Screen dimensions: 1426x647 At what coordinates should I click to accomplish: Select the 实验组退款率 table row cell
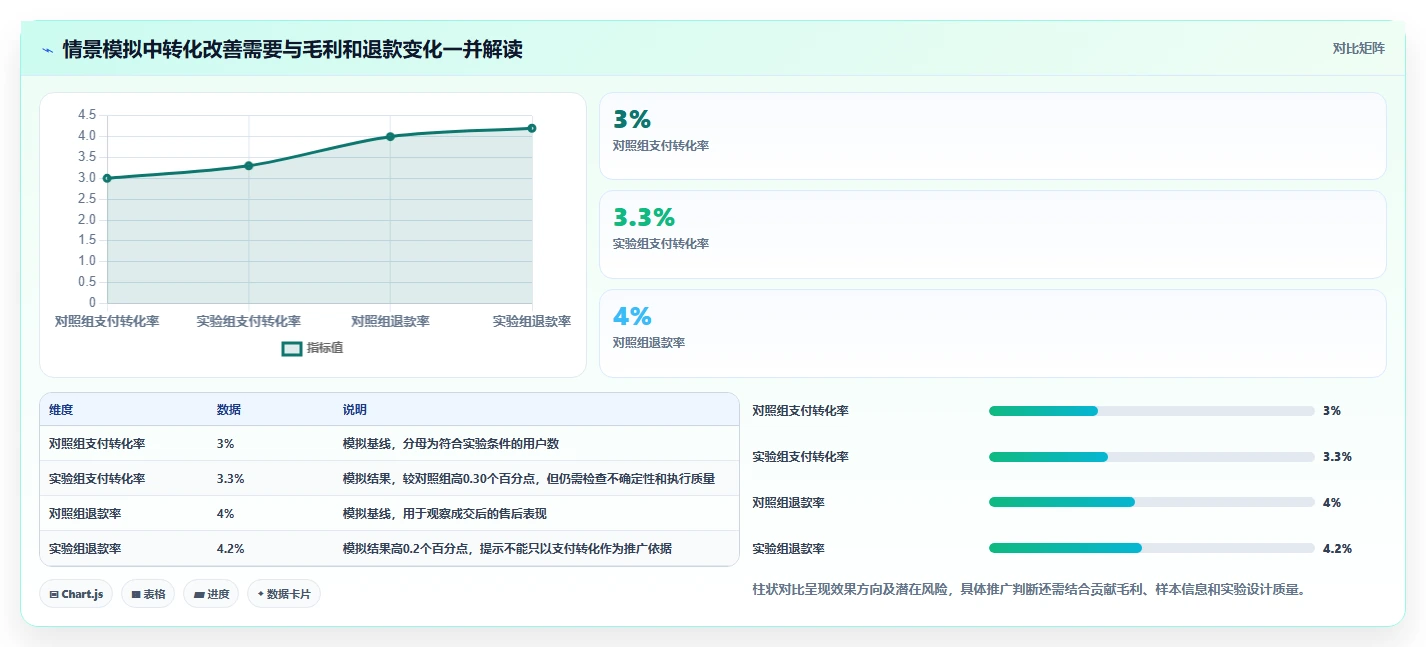click(85, 549)
